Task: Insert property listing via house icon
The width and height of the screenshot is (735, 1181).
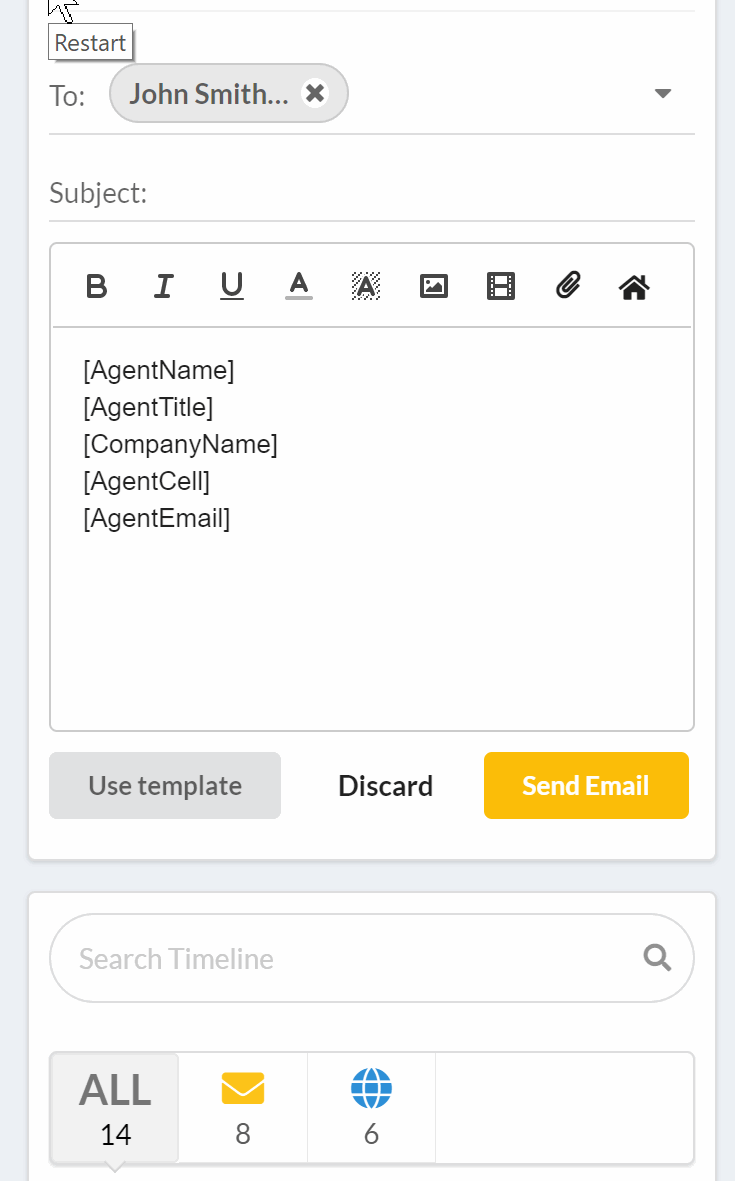Action: pyautogui.click(x=635, y=287)
